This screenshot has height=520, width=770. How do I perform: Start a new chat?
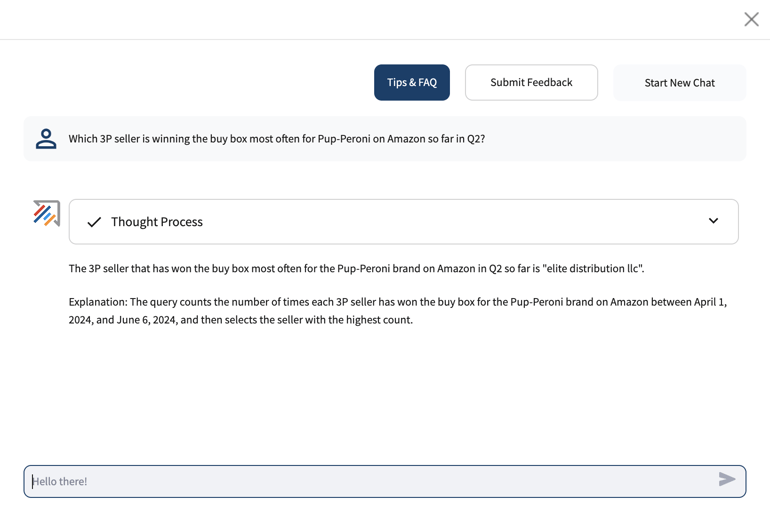coord(680,82)
